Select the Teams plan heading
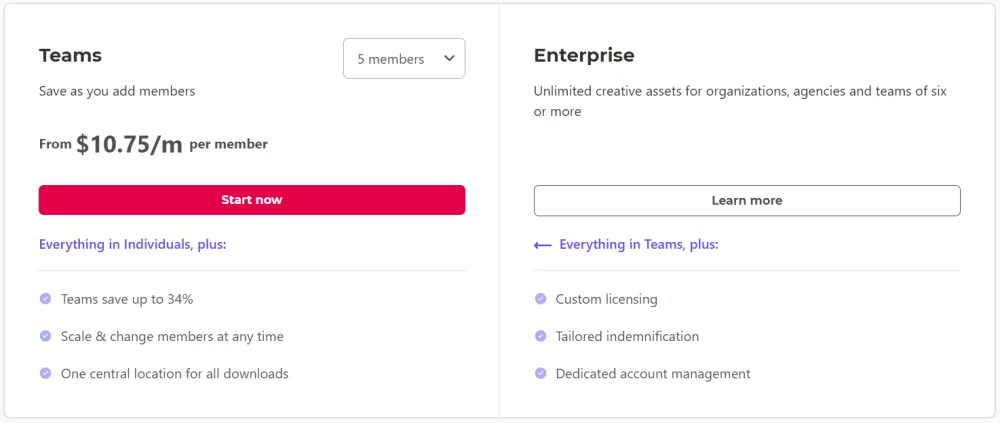This screenshot has width=1000, height=423. coord(70,55)
